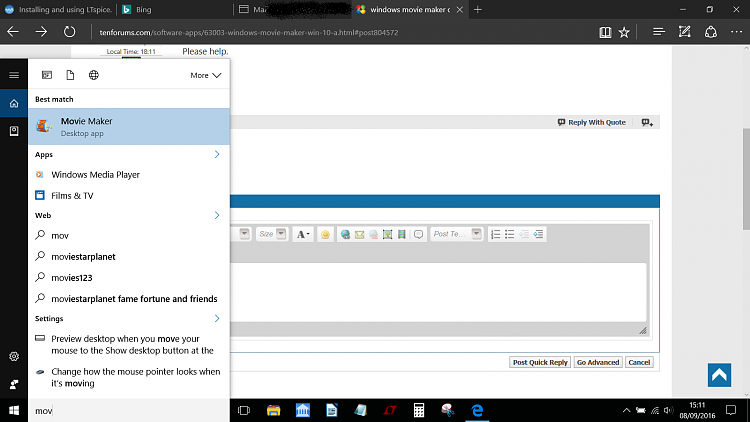
Task: Open network Wi-Fi tray icon
Action: [655, 411]
